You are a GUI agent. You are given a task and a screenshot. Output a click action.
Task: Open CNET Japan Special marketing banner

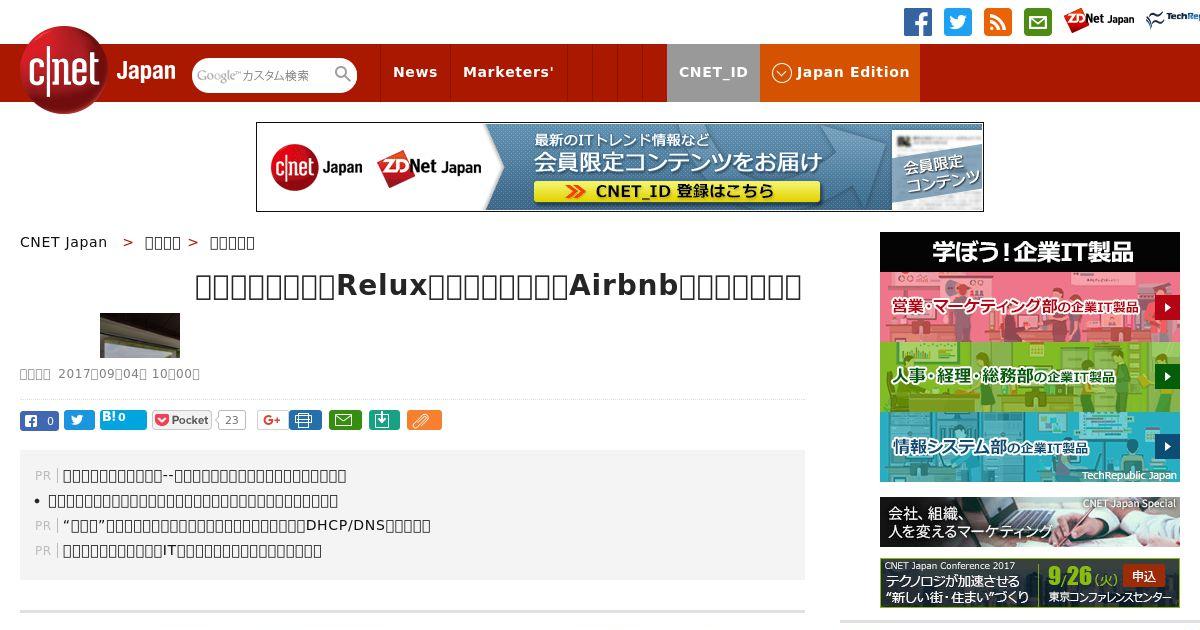(1030, 522)
